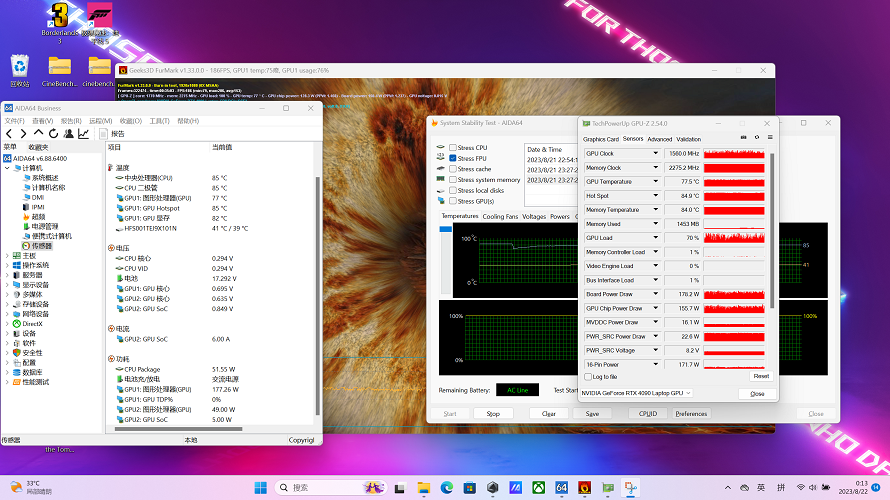Viewport: 890px width, 500px height.
Task: Click Stop button in Stability Test
Action: tap(493, 414)
